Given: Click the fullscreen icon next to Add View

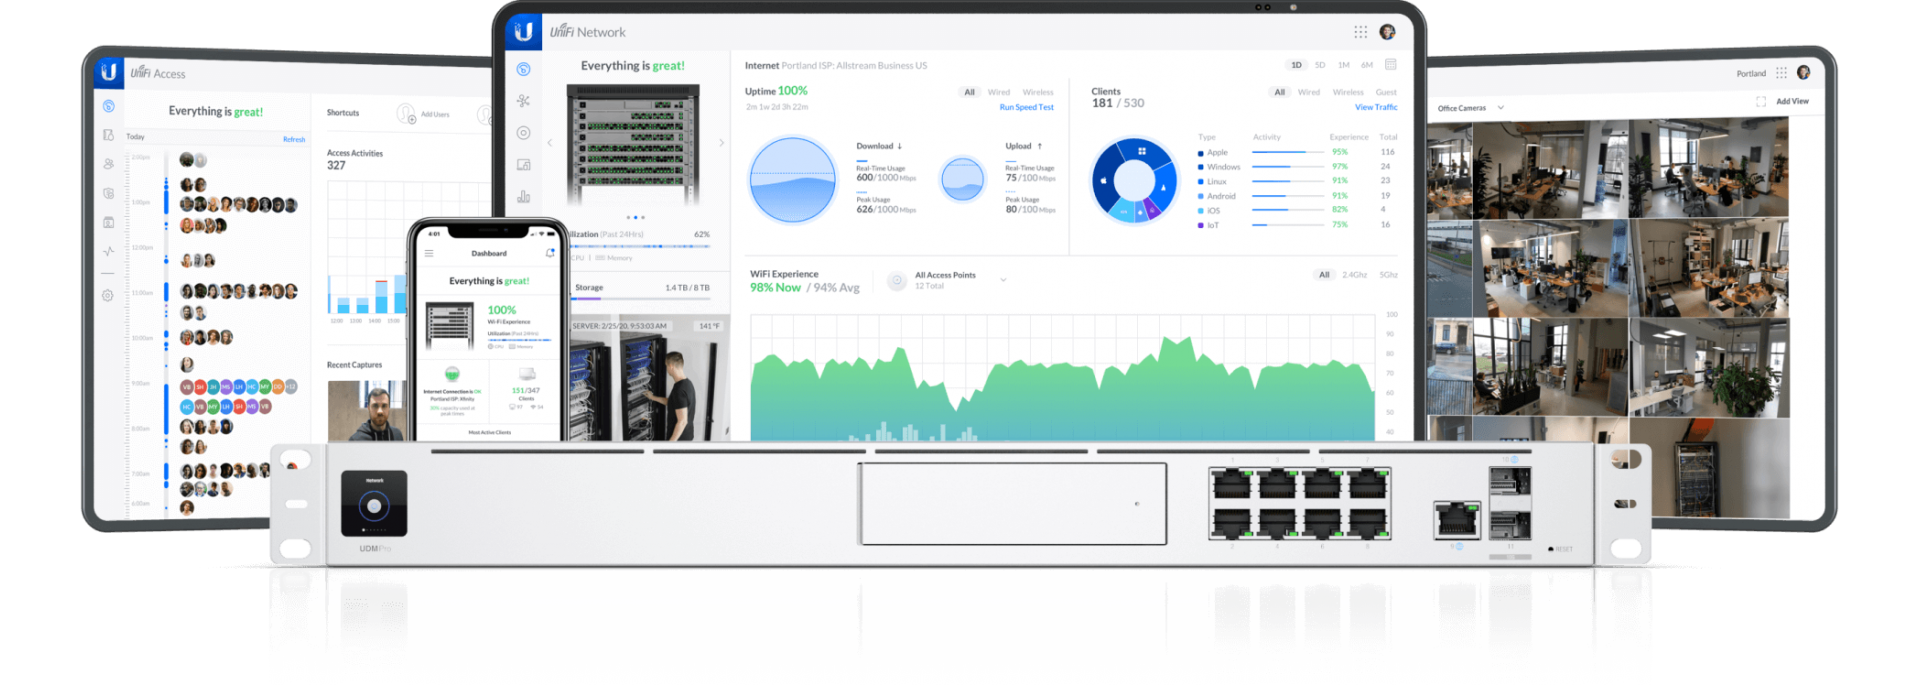Looking at the screenshot, I should [1761, 101].
